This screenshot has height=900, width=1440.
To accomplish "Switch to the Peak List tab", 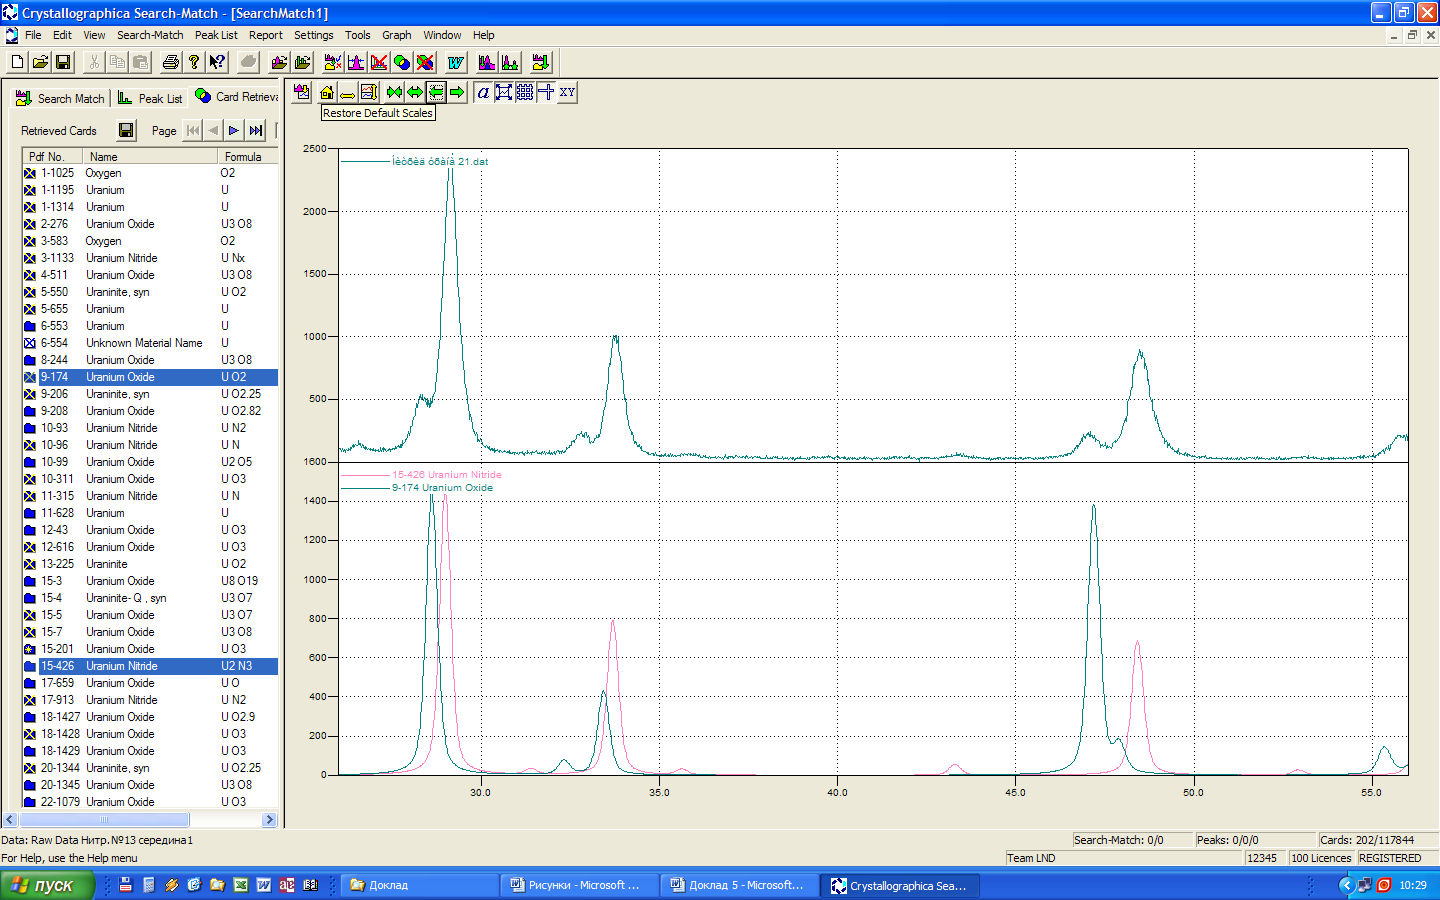I will click(x=150, y=98).
